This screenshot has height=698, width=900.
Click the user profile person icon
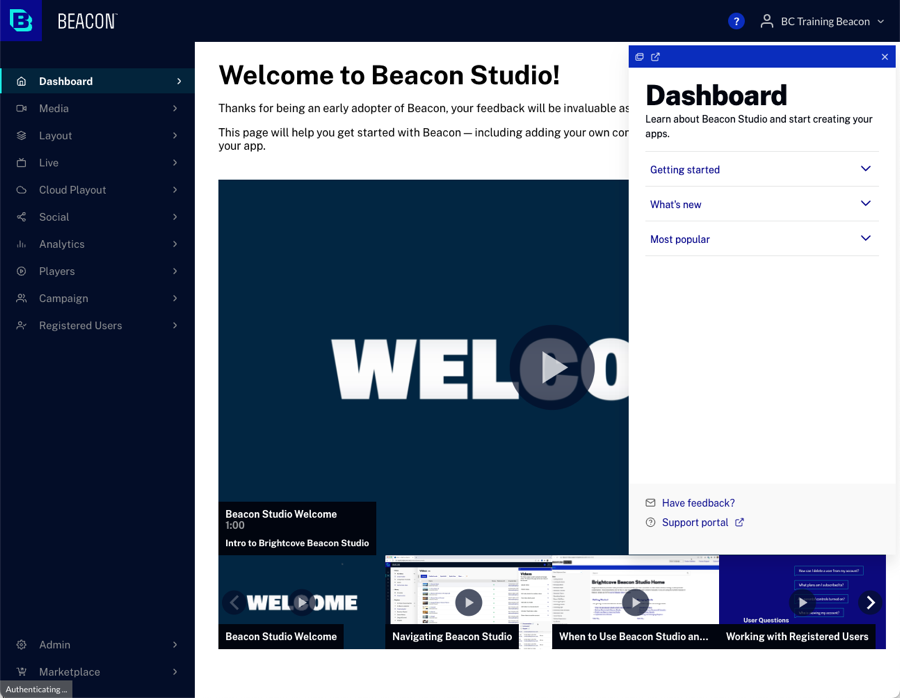(766, 21)
